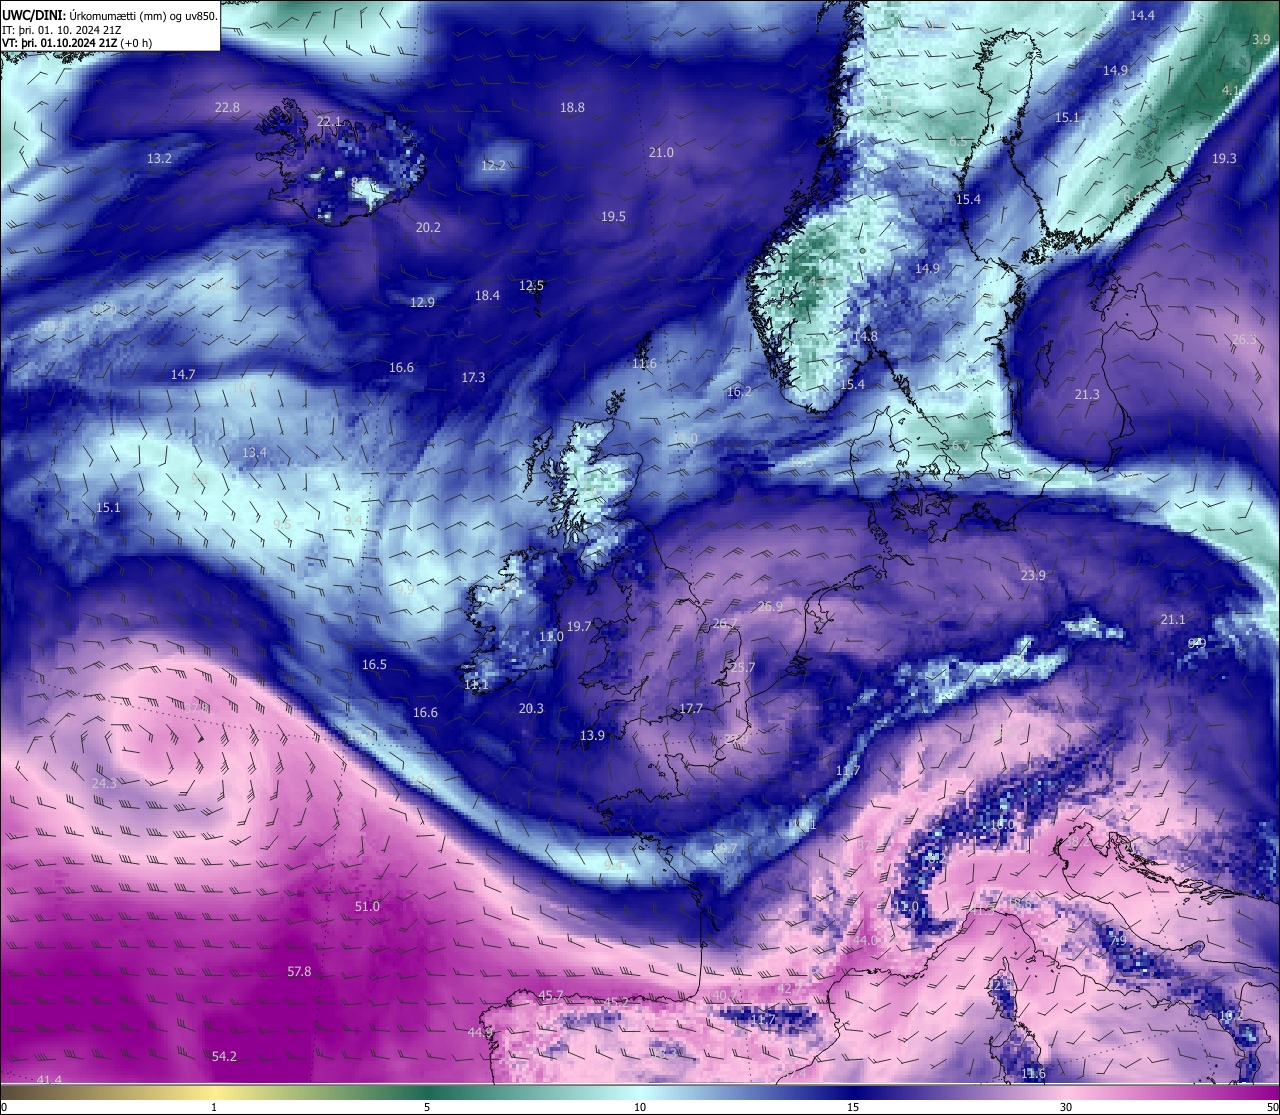Click the 21.3 value over the Baltic

point(1087,394)
